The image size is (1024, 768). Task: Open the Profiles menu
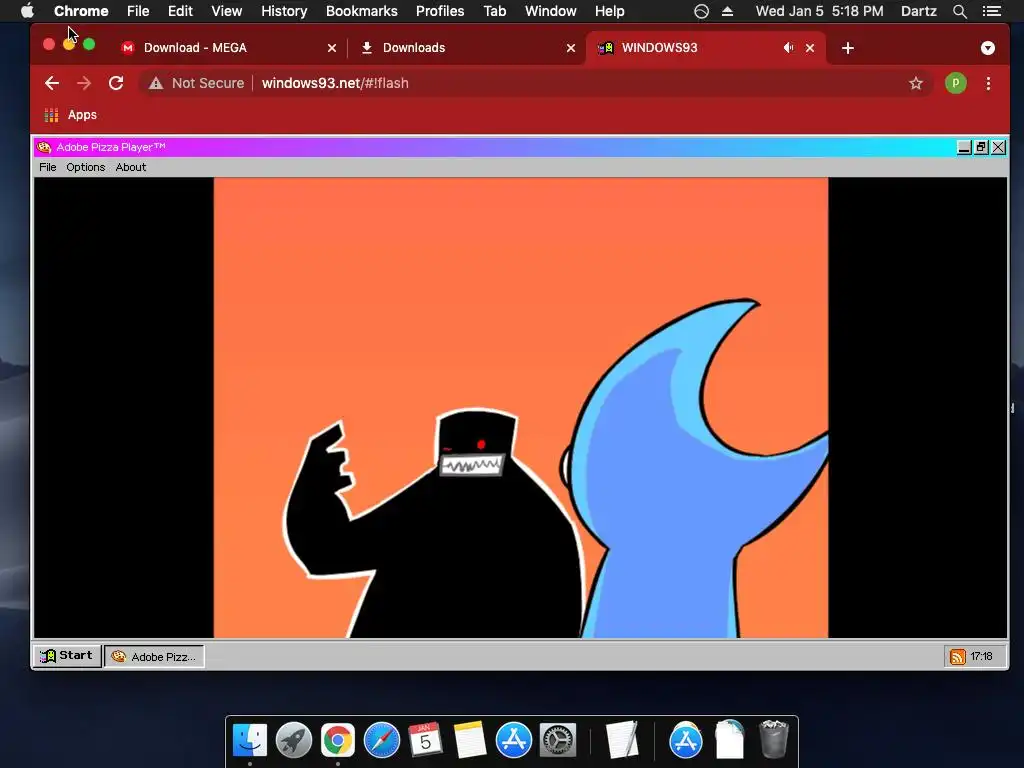click(440, 11)
